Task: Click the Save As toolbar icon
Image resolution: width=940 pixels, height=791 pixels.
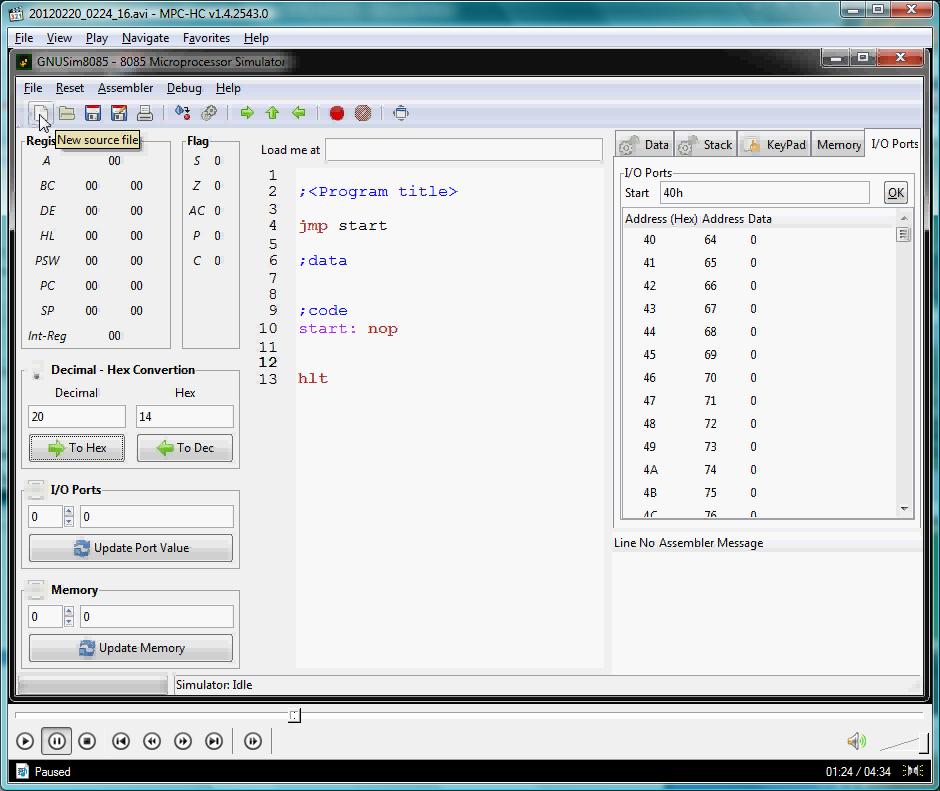Action: coord(119,113)
